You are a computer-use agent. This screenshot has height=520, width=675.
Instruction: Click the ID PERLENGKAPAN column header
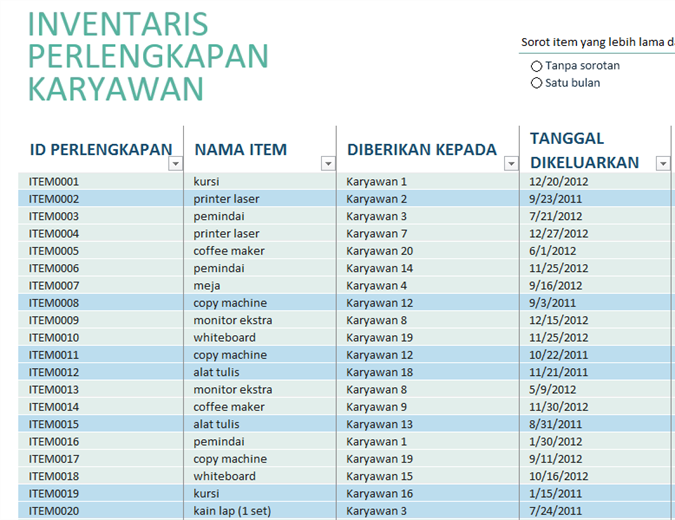click(101, 149)
